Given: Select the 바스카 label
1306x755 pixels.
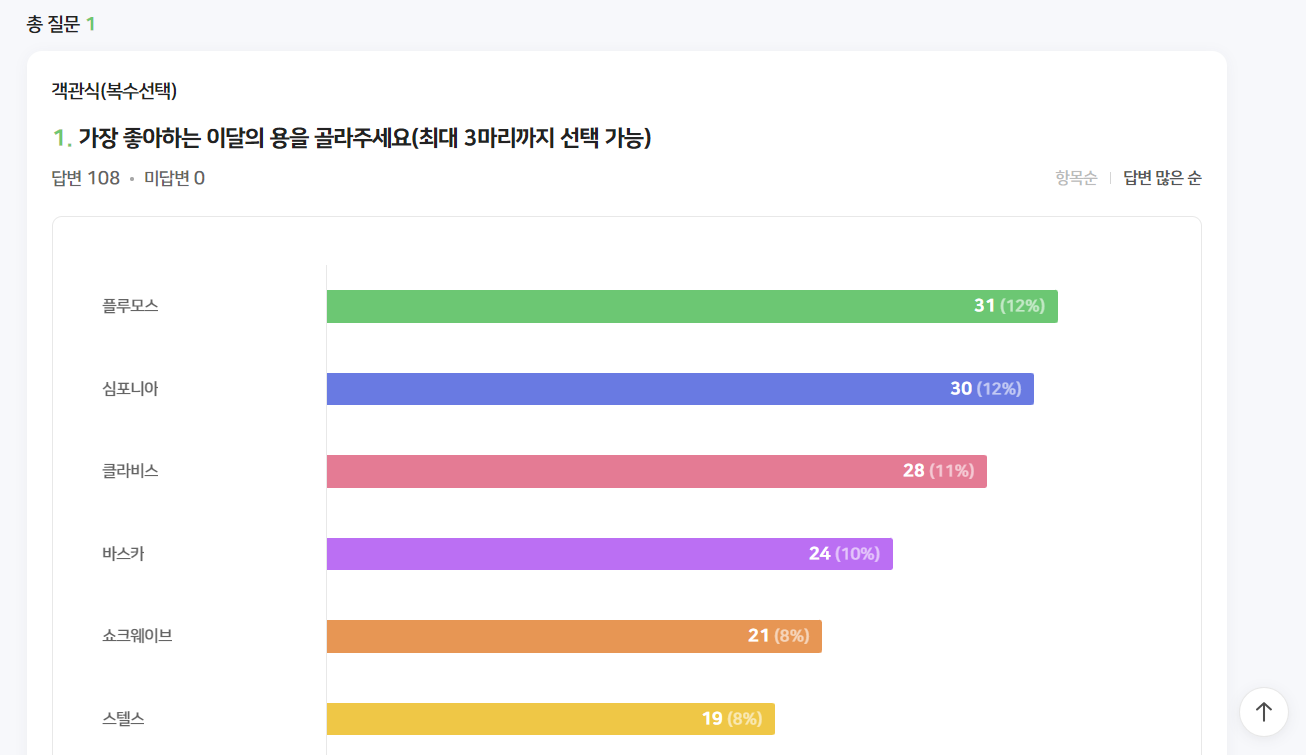Looking at the screenshot, I should [x=123, y=554].
